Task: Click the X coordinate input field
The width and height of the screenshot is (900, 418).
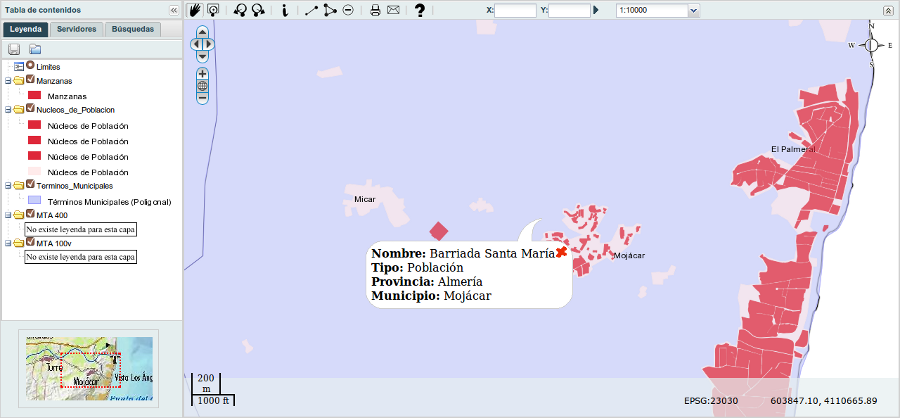Action: [x=515, y=10]
